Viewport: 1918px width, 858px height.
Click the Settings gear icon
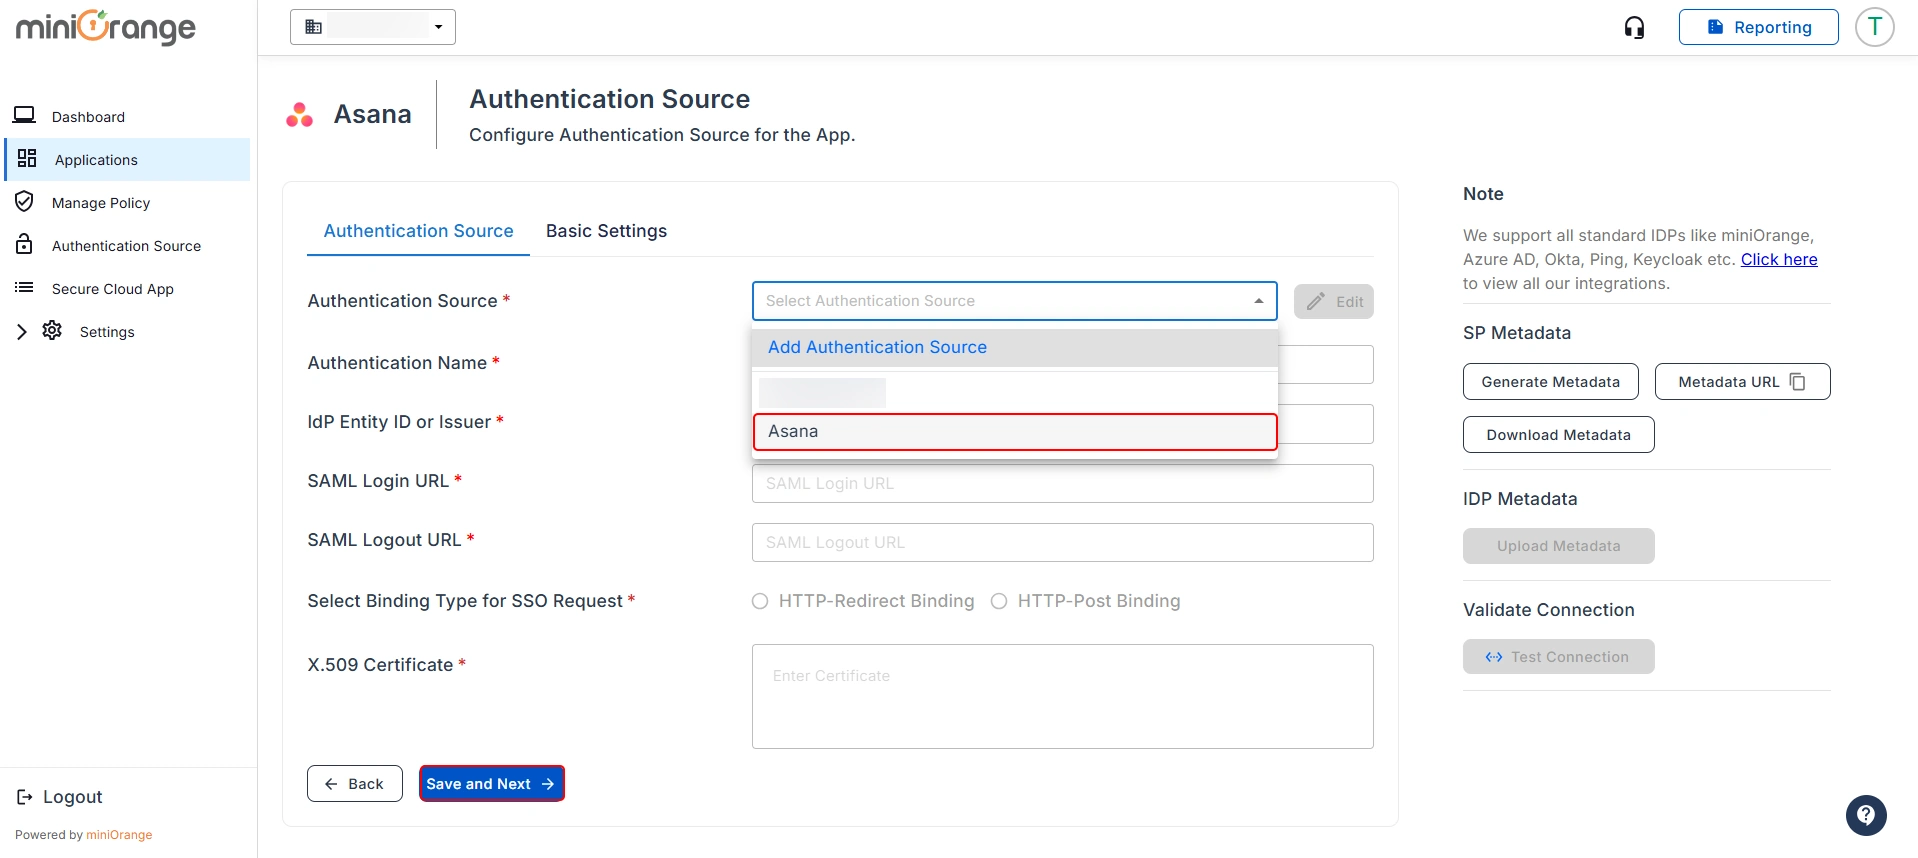click(x=52, y=330)
